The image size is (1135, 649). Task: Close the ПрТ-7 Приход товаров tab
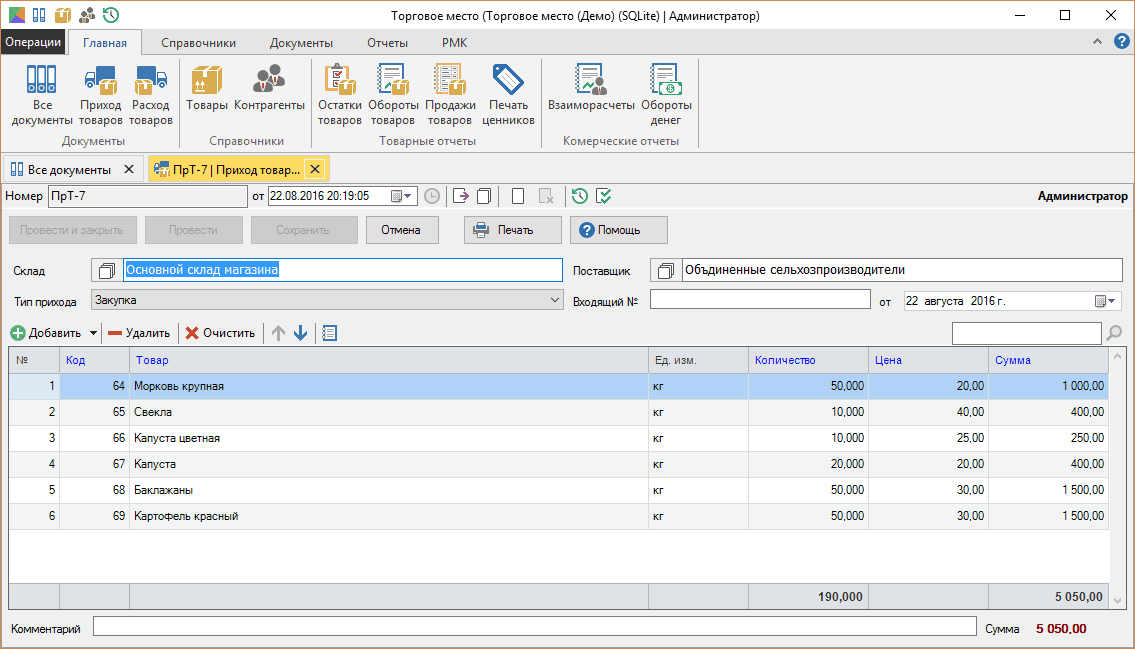coord(314,169)
